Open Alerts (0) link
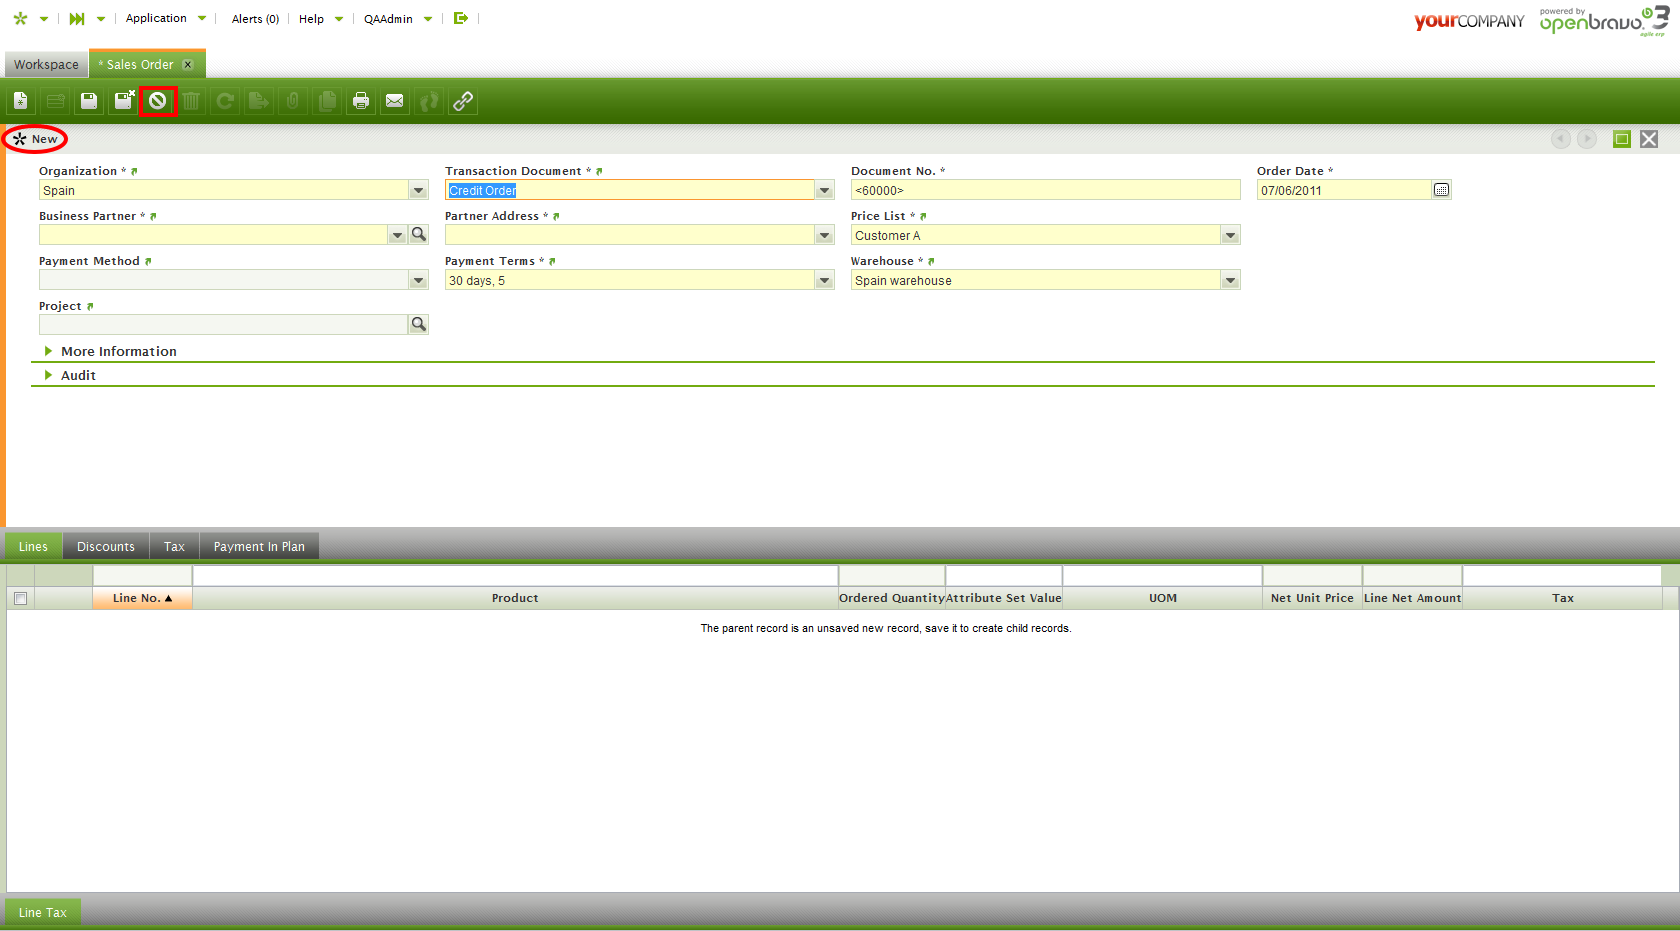 255,18
